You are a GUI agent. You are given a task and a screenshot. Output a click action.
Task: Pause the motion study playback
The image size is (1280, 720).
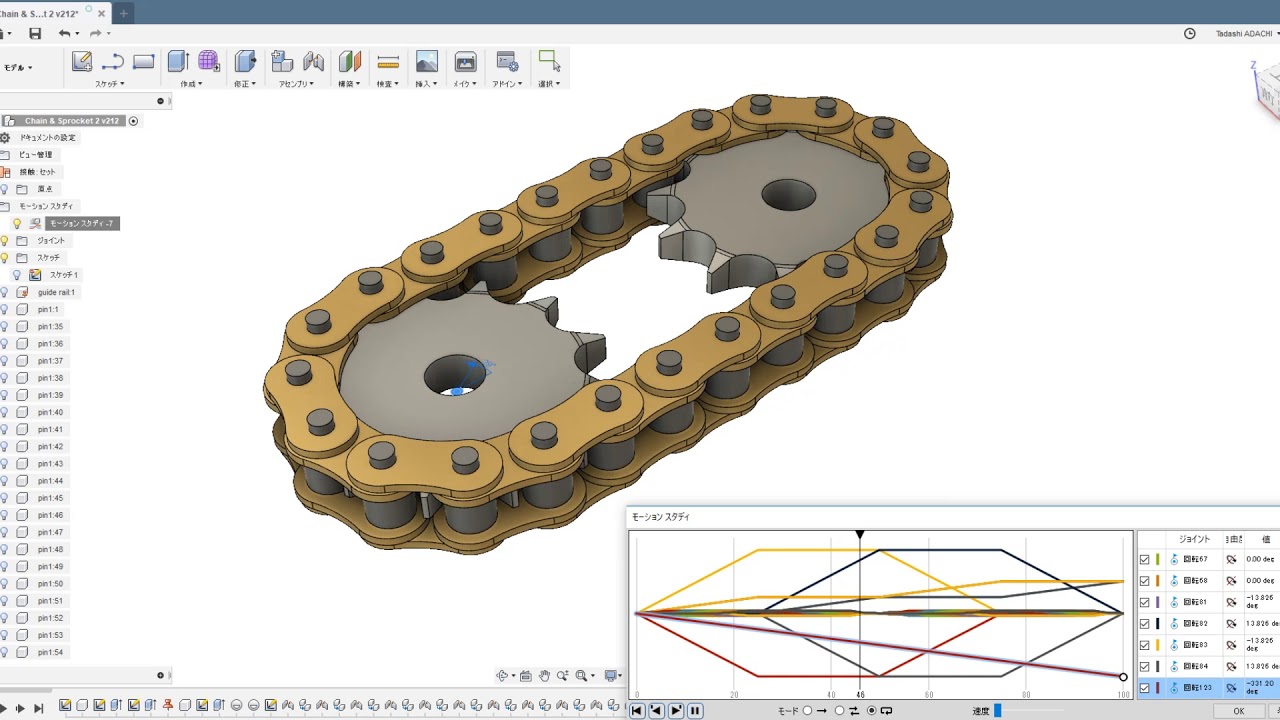click(695, 711)
